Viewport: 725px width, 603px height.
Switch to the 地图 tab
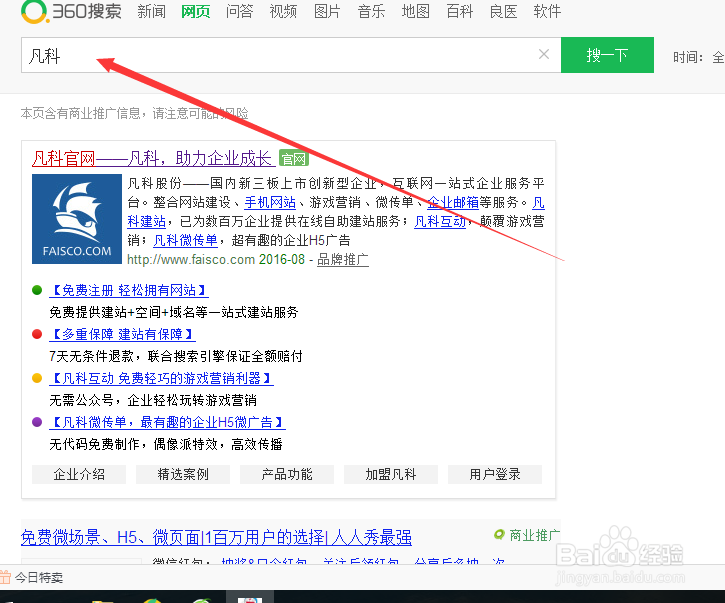(x=416, y=11)
